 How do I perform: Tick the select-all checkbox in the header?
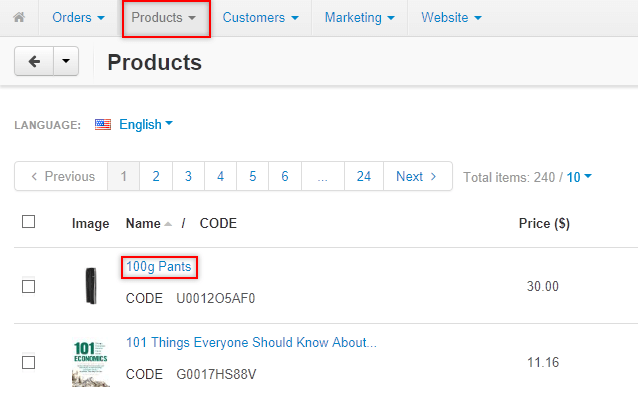point(28,222)
